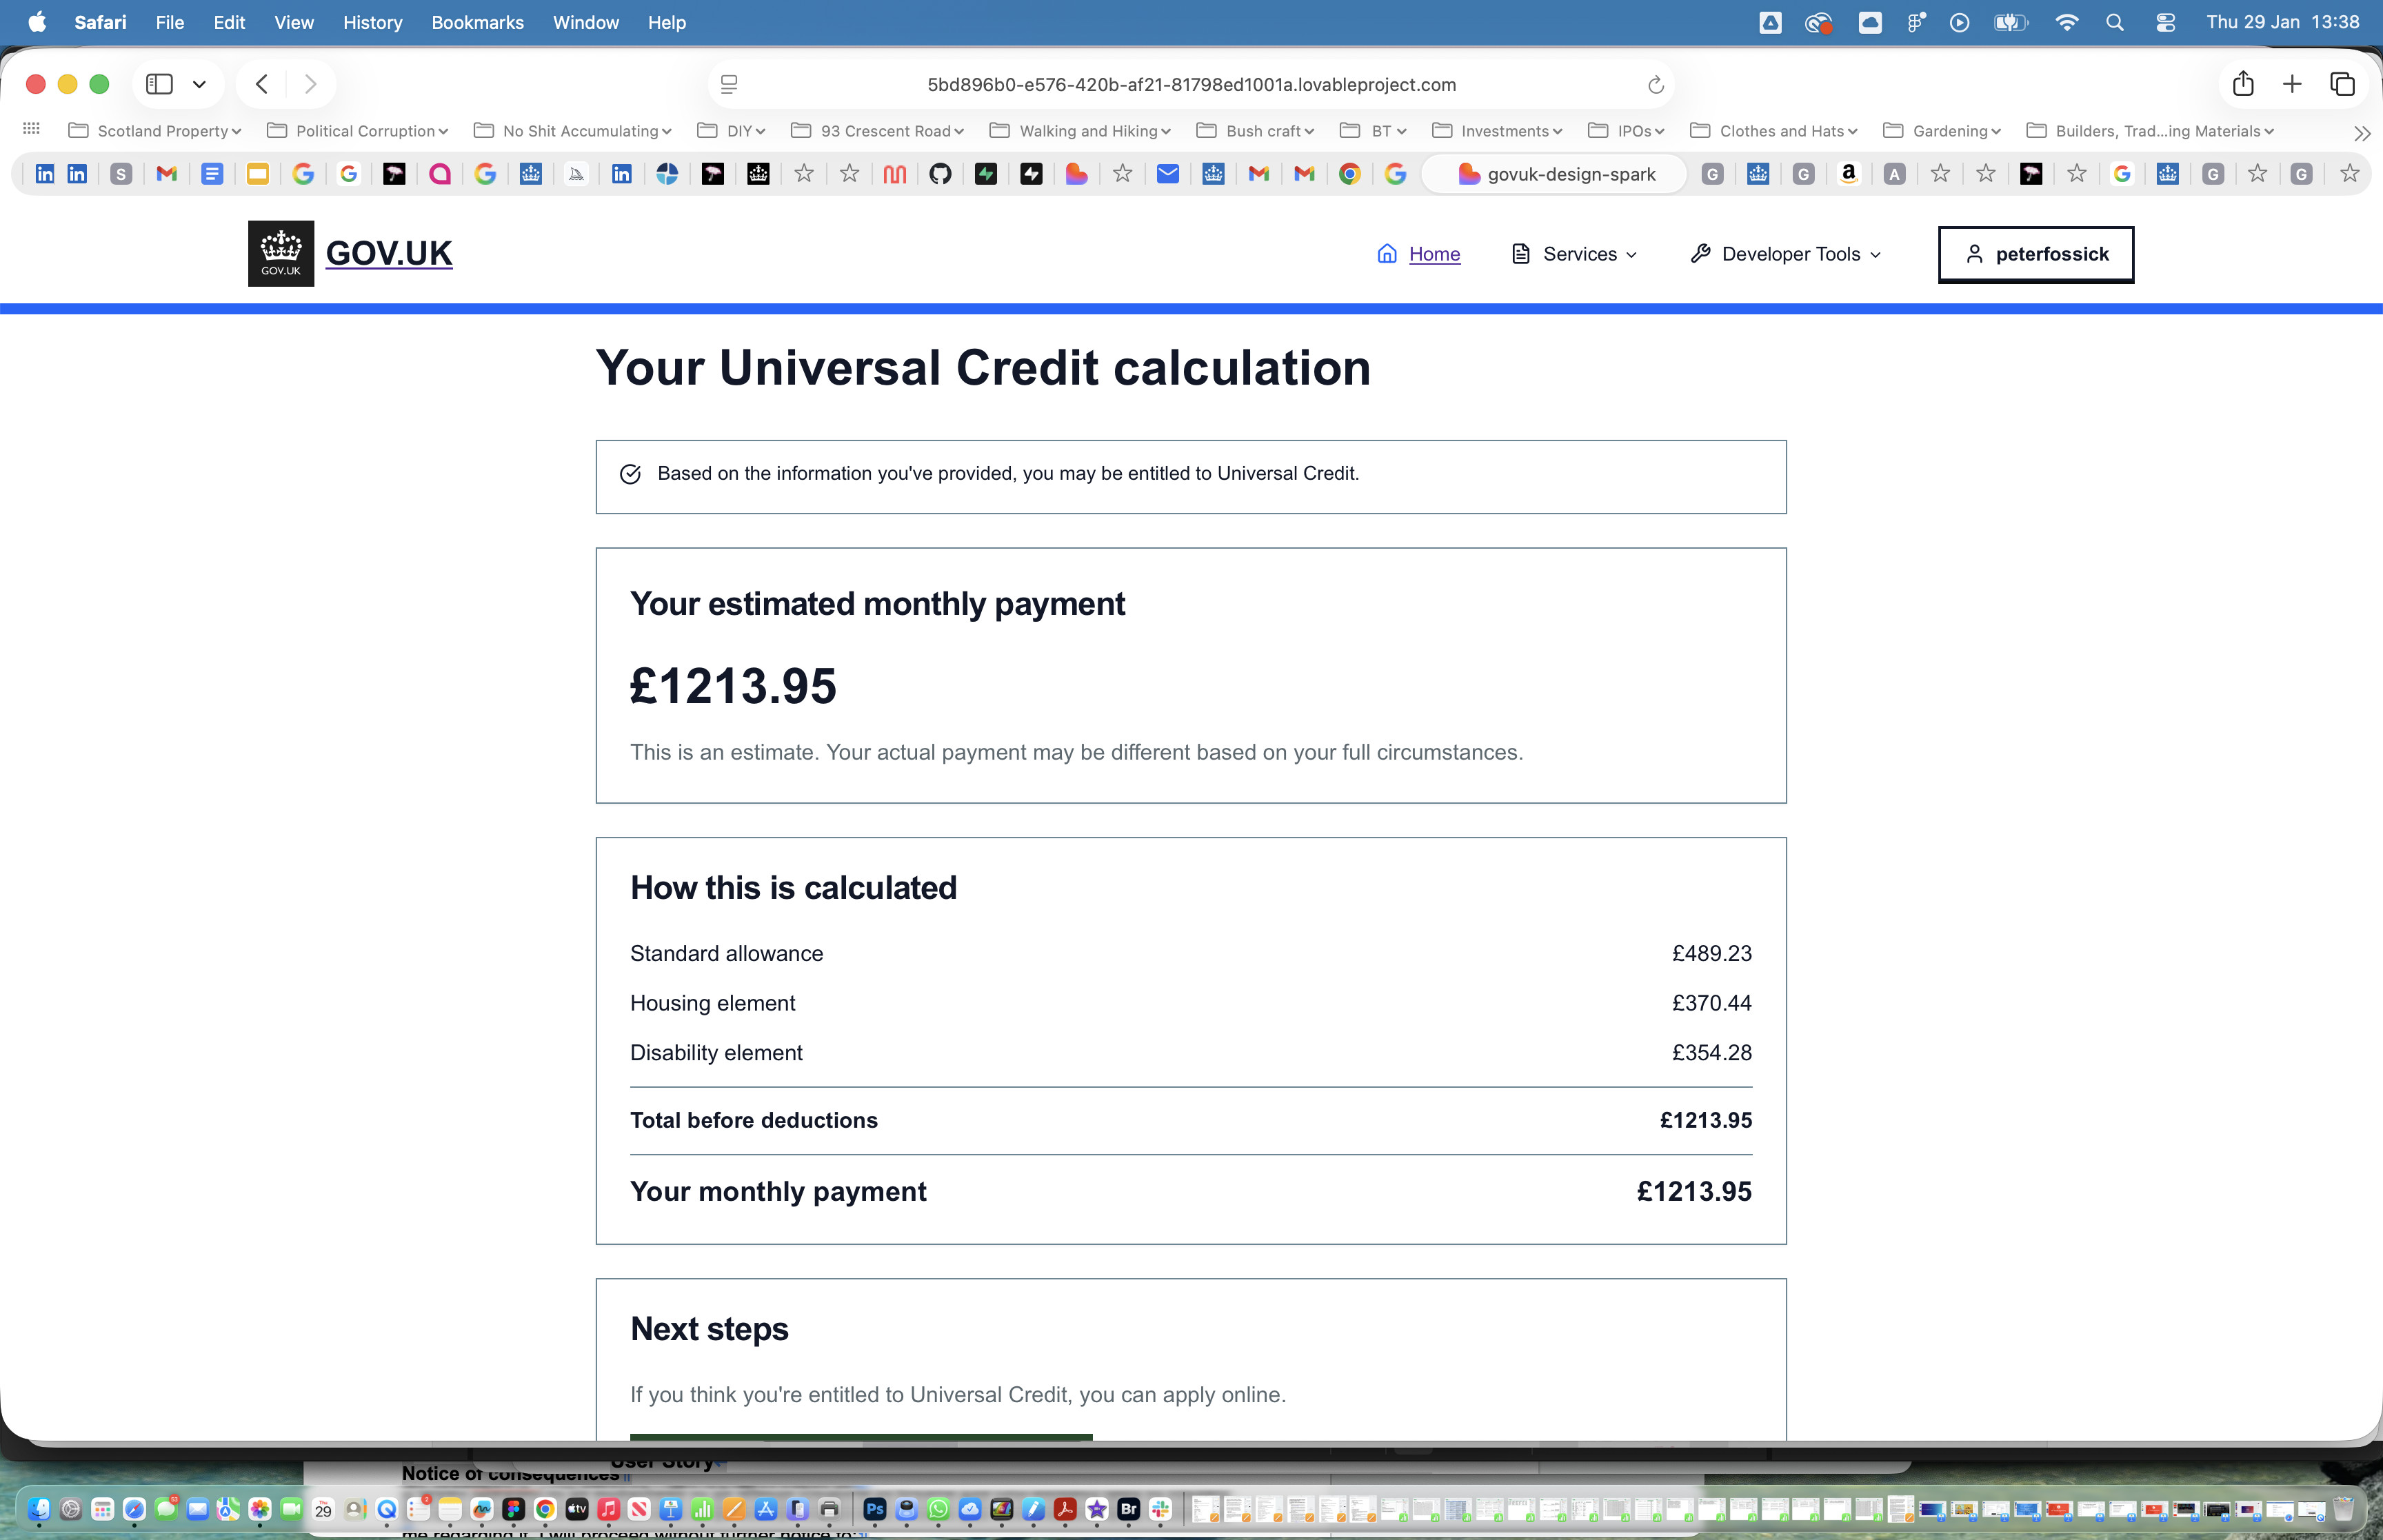
Task: Click the Amazon favorites bar icon
Action: pos(1848,174)
